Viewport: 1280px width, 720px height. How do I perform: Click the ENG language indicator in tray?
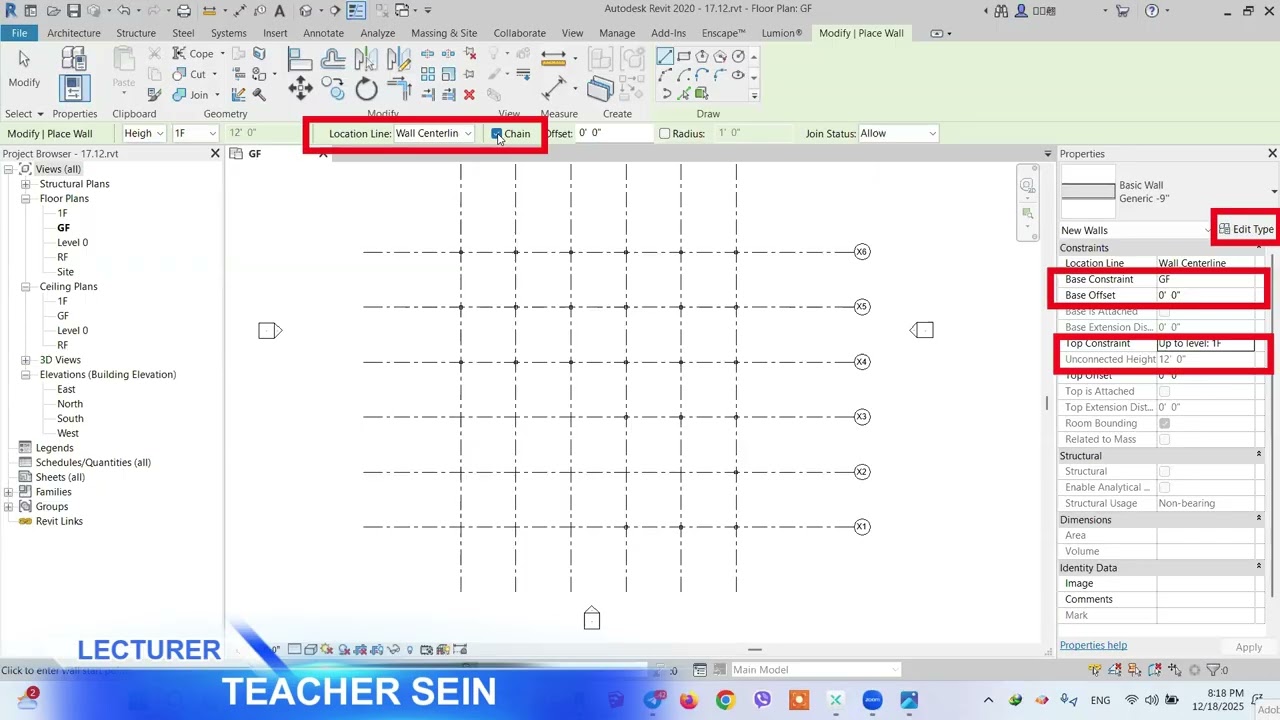click(1100, 700)
